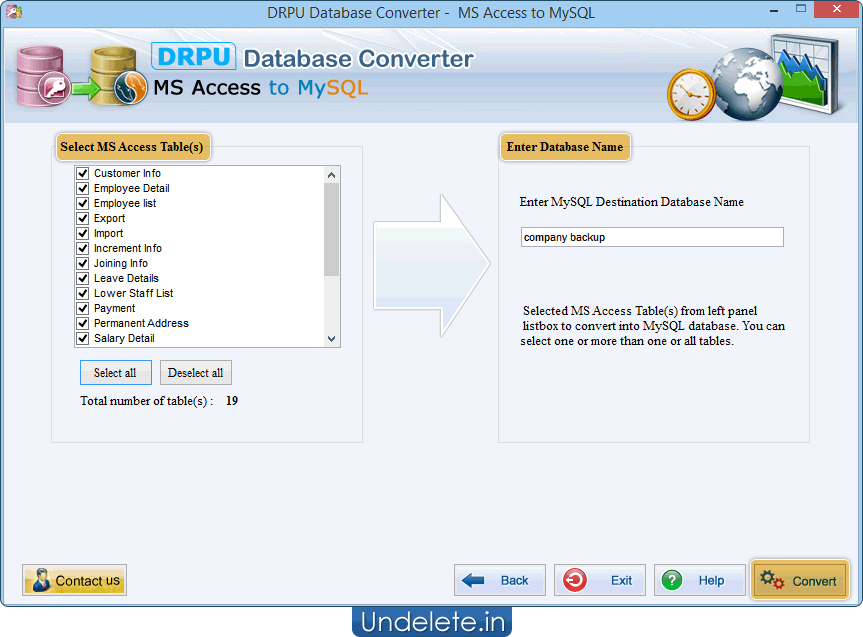Image resolution: width=863 pixels, height=637 pixels.
Task: Select the Leave Details table name
Action: click(x=126, y=278)
